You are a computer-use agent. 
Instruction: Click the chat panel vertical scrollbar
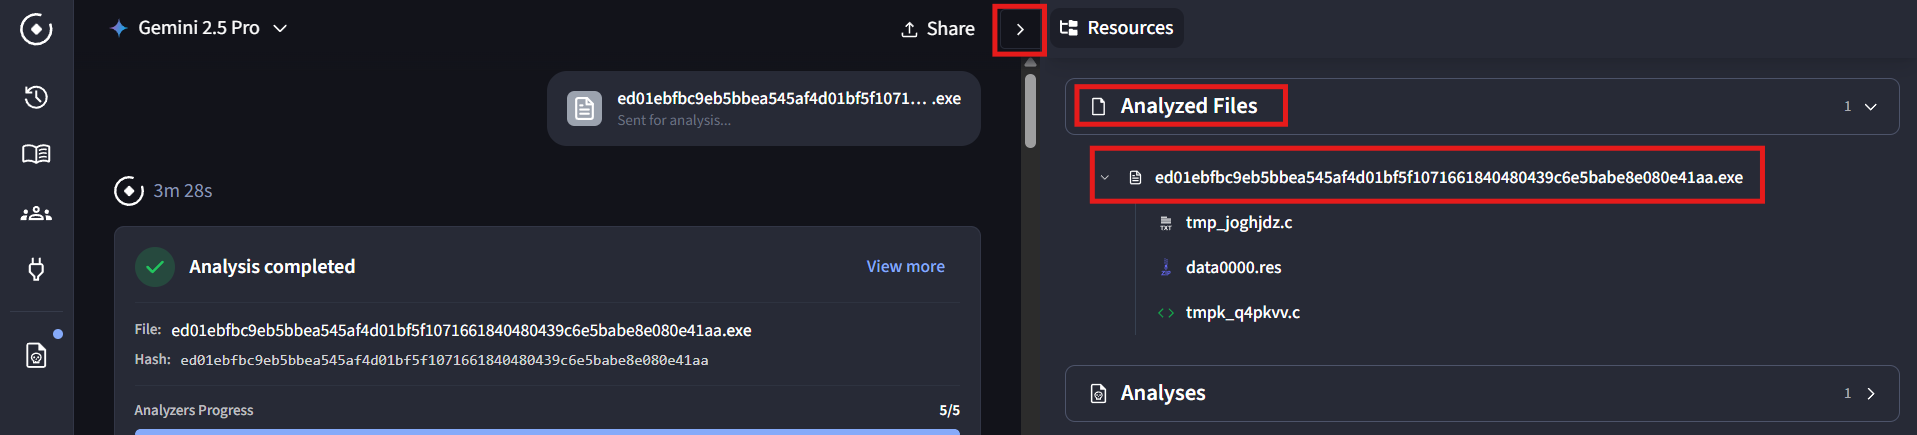[1030, 110]
